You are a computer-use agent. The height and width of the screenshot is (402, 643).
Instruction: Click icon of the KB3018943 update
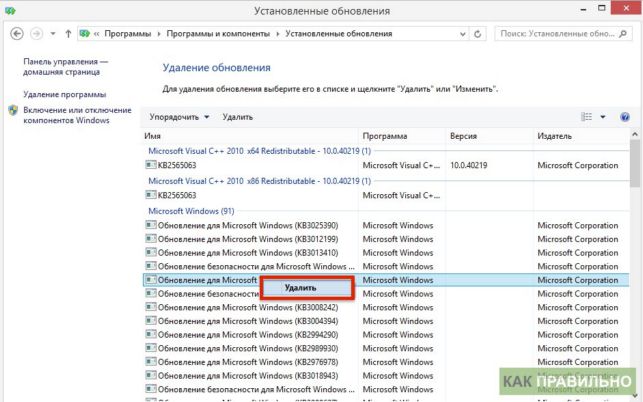[x=151, y=375]
